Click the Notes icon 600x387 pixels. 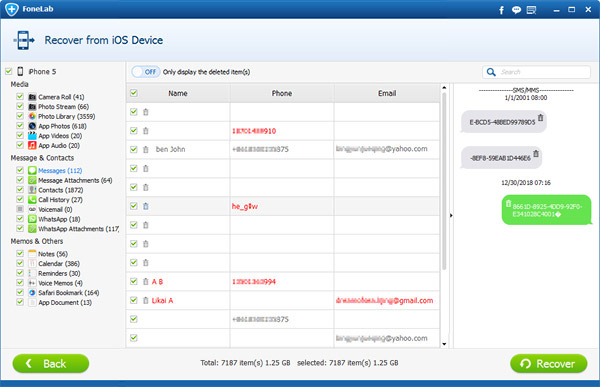point(32,254)
